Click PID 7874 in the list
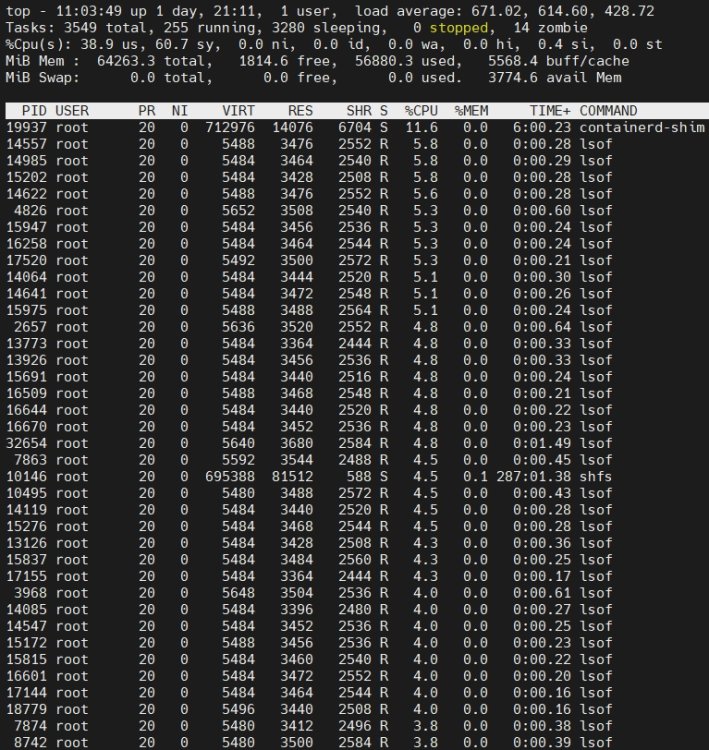This screenshot has width=709, height=750. point(31,726)
